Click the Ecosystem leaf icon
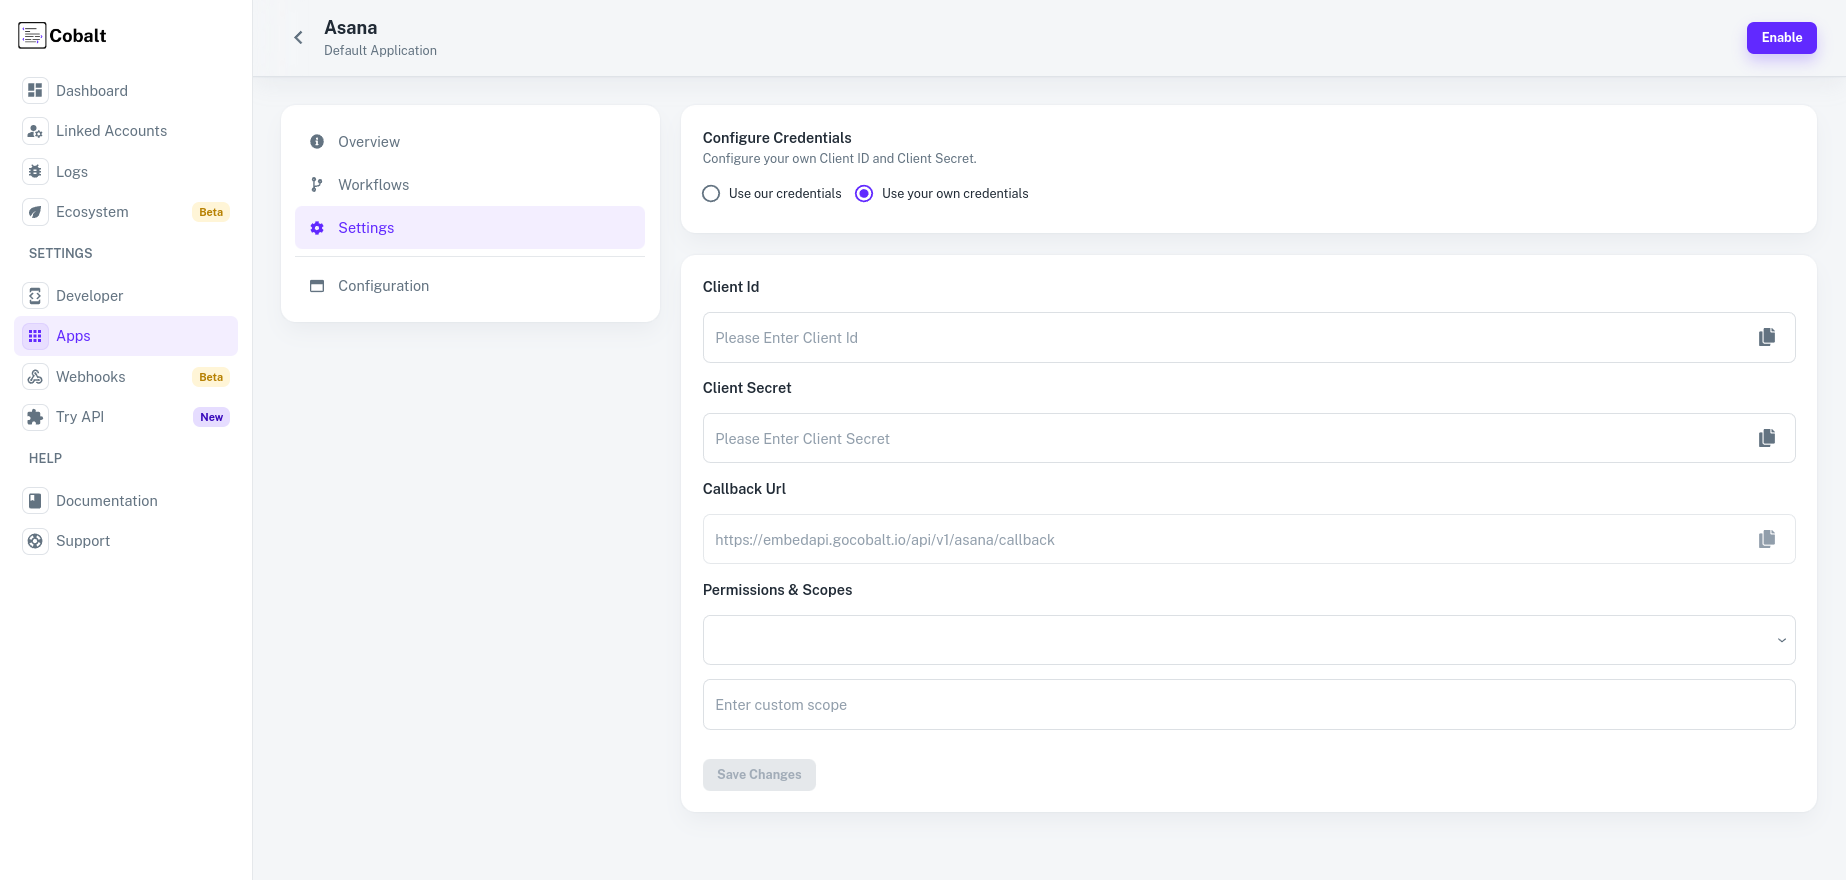The image size is (1846, 880). pyautogui.click(x=35, y=212)
